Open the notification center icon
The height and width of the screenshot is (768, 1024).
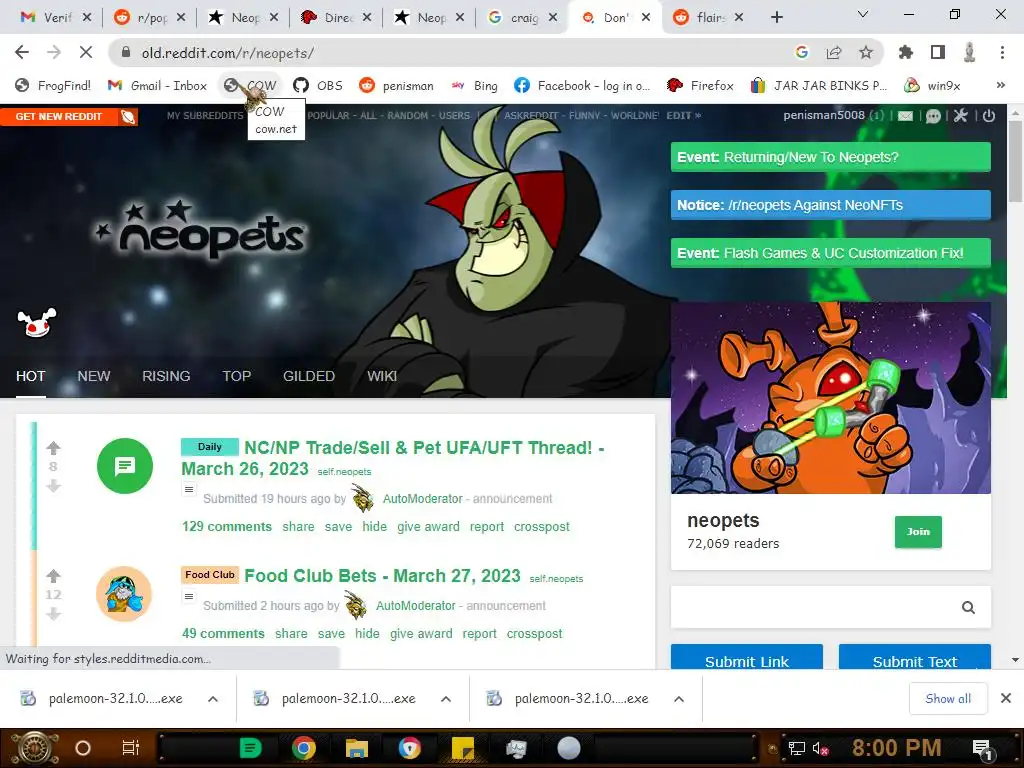click(982, 748)
